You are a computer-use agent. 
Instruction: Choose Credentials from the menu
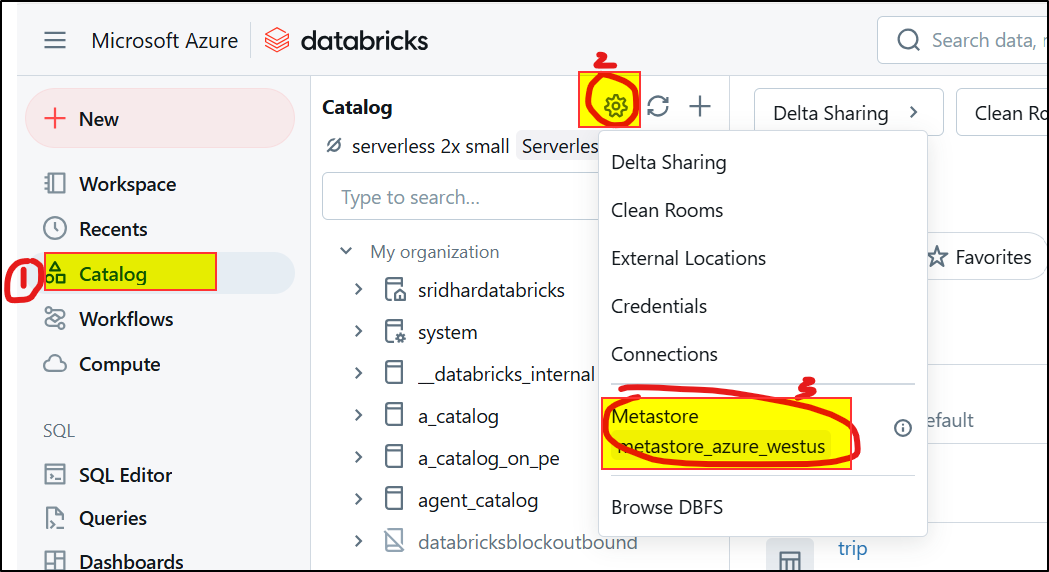[763, 306]
